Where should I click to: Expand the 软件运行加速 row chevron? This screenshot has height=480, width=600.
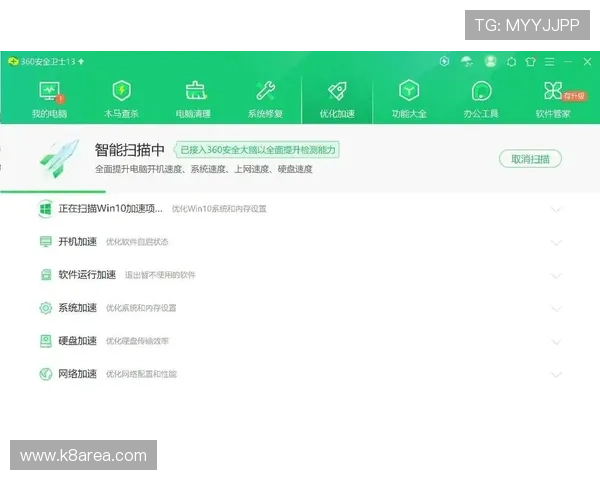[556, 275]
